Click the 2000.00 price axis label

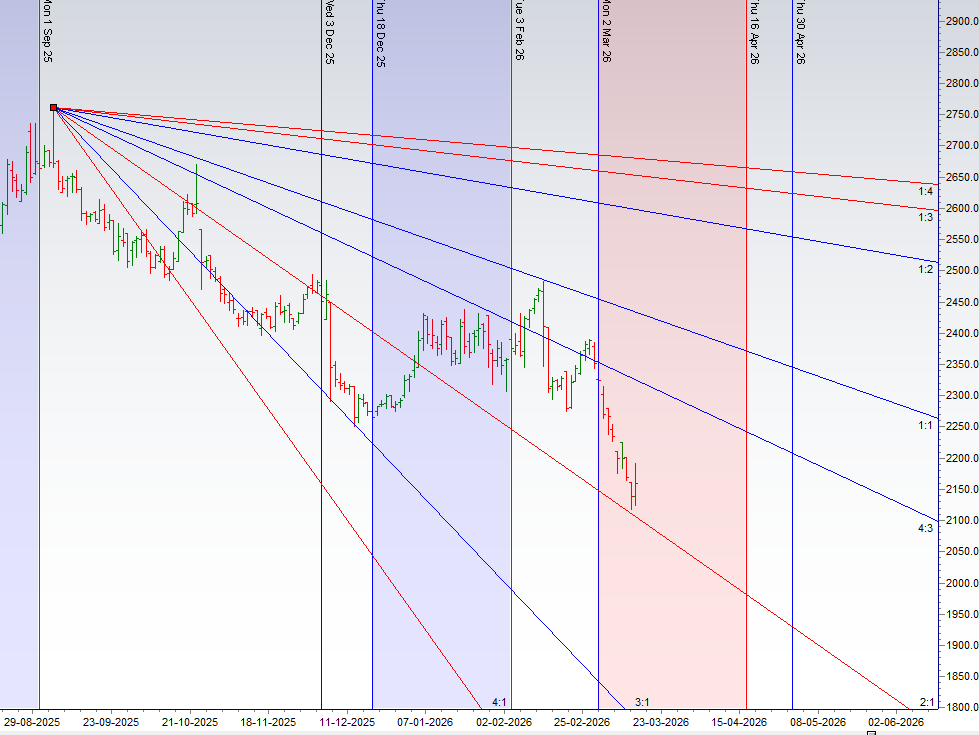(960, 583)
